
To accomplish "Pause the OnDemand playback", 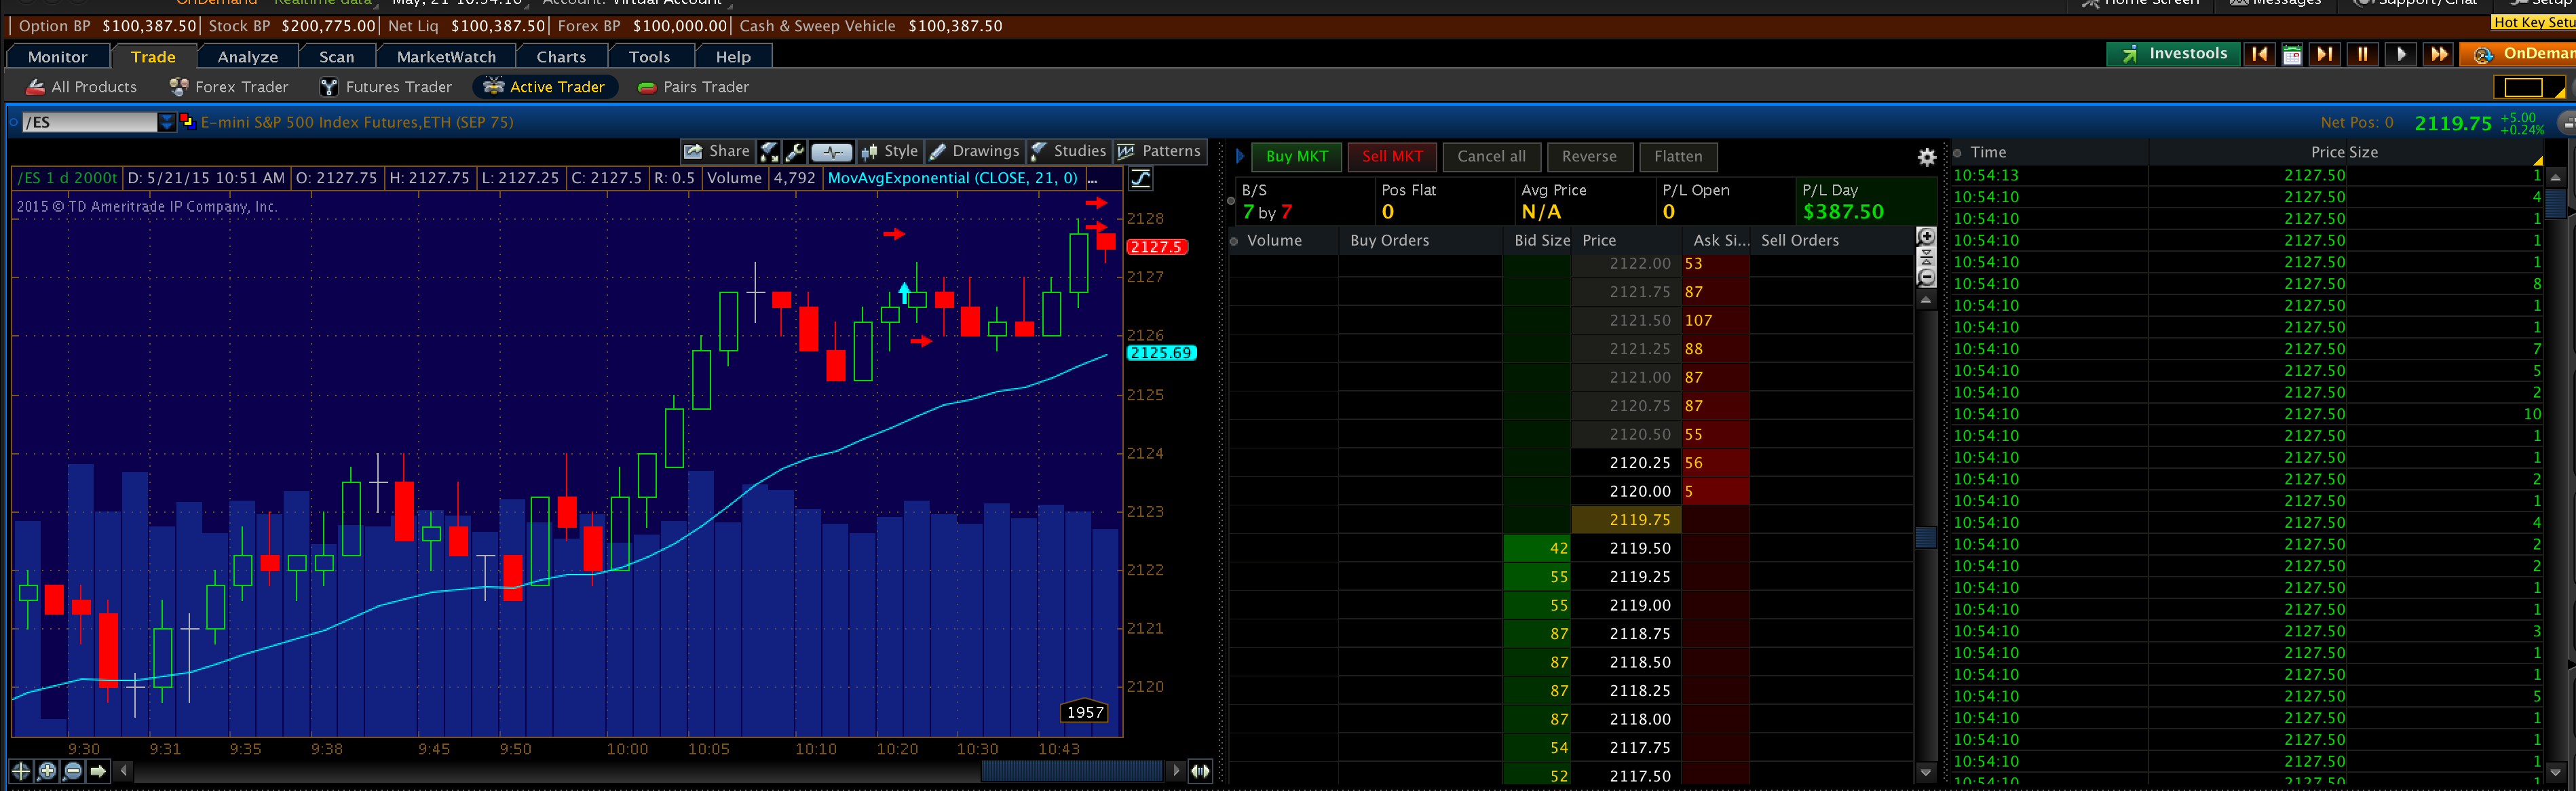I will [2363, 54].
